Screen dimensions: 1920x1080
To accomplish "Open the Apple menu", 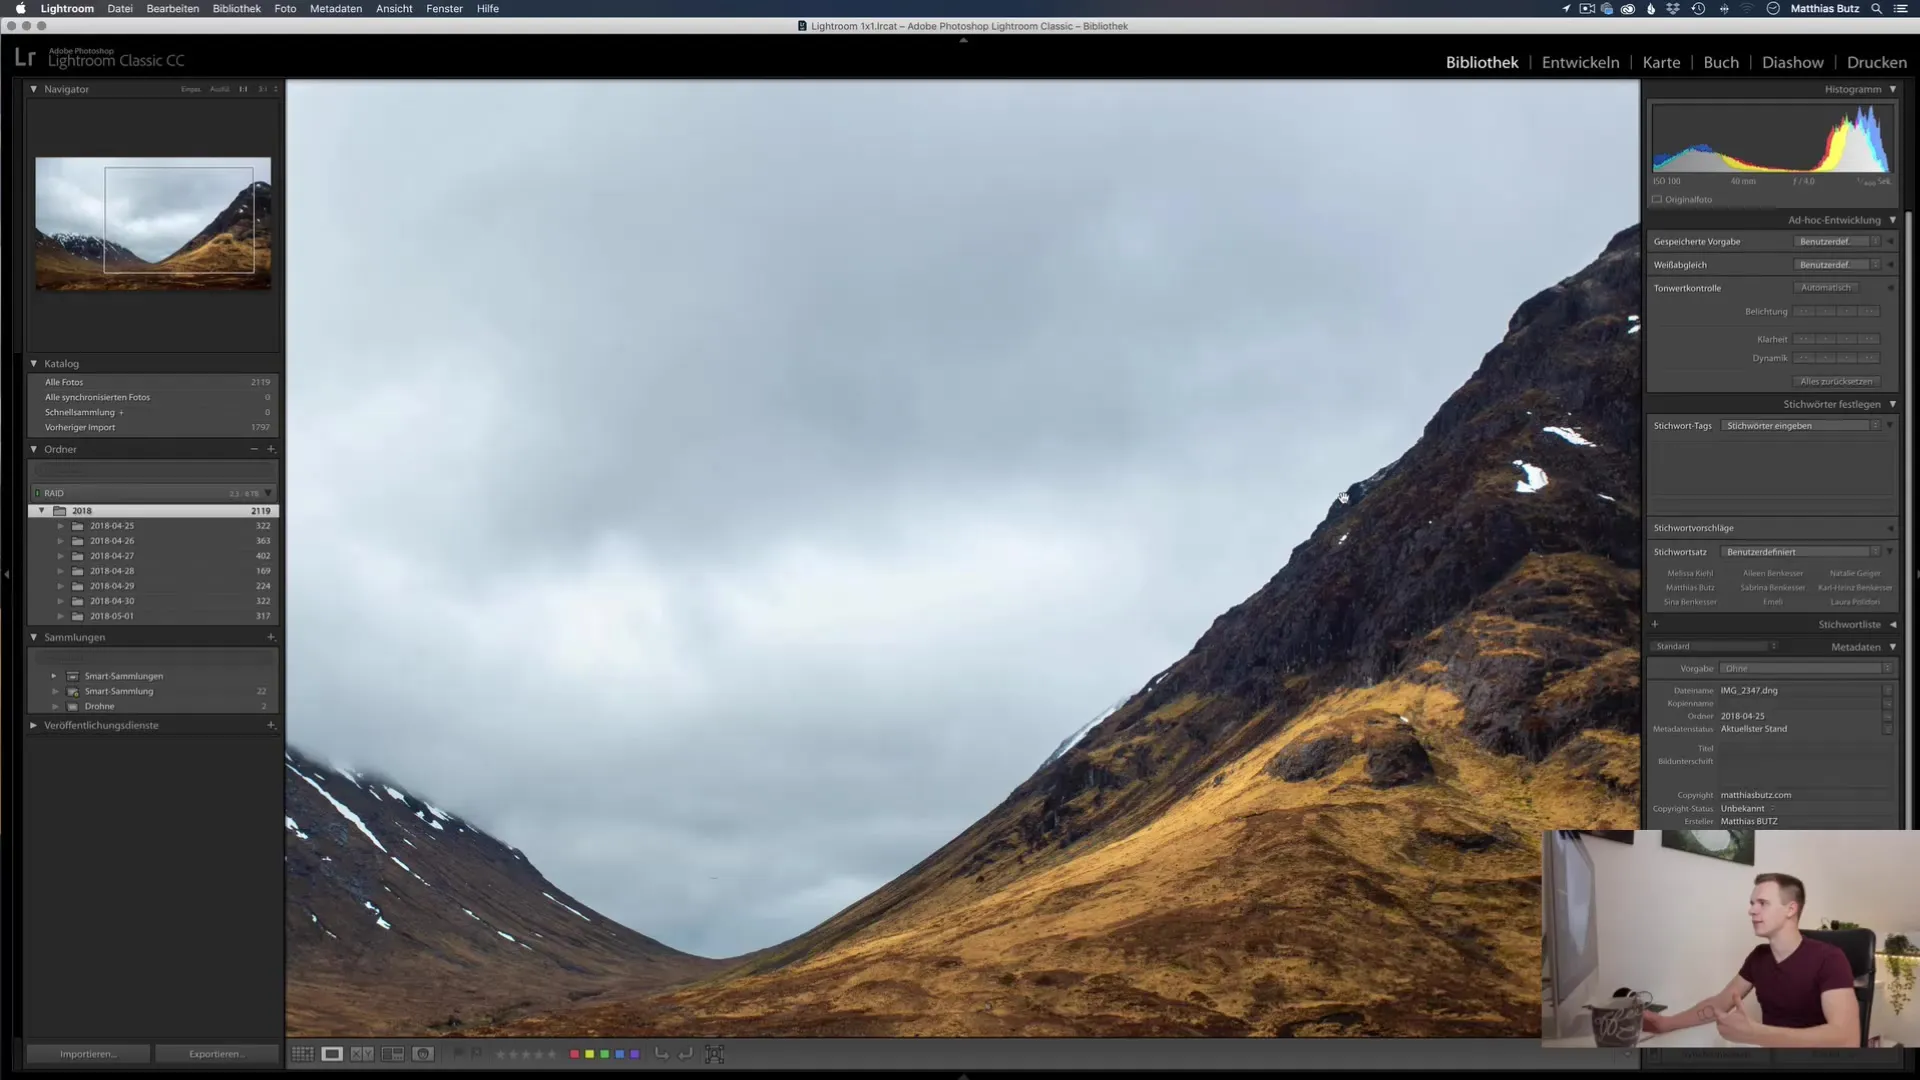I will coord(20,9).
